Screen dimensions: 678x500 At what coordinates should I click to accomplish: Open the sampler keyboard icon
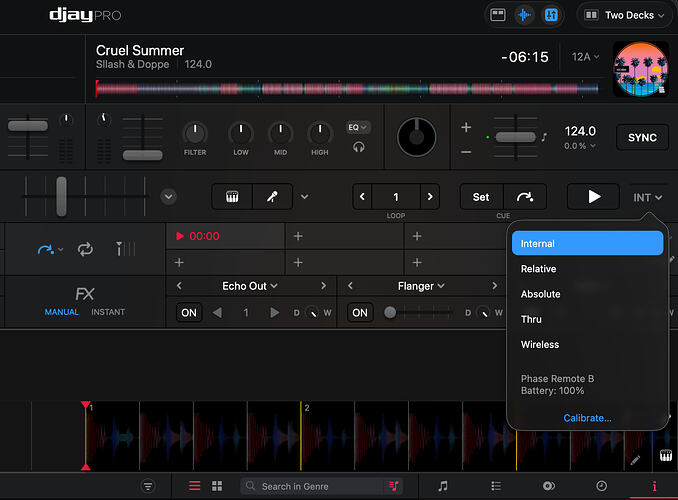coord(232,197)
